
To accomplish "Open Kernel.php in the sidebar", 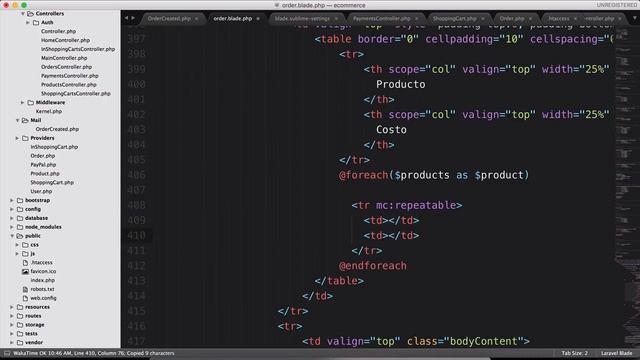I will [49, 111].
